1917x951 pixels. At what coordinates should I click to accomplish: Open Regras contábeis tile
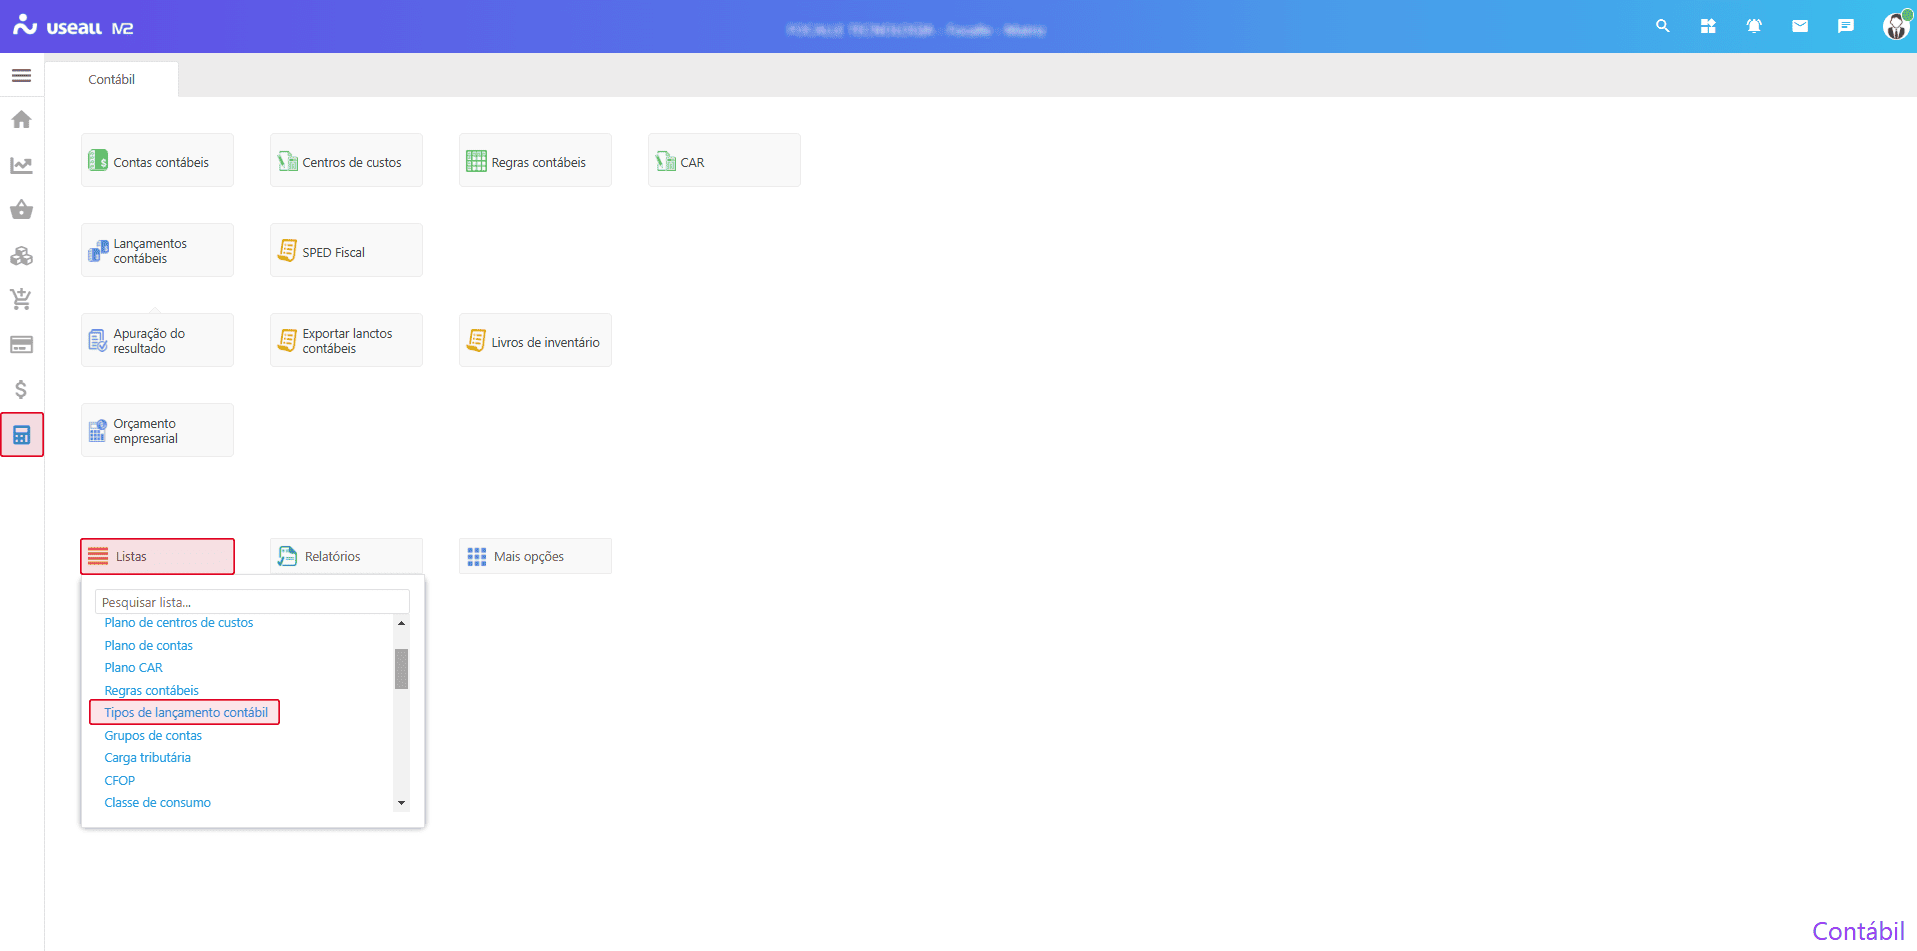[535, 160]
